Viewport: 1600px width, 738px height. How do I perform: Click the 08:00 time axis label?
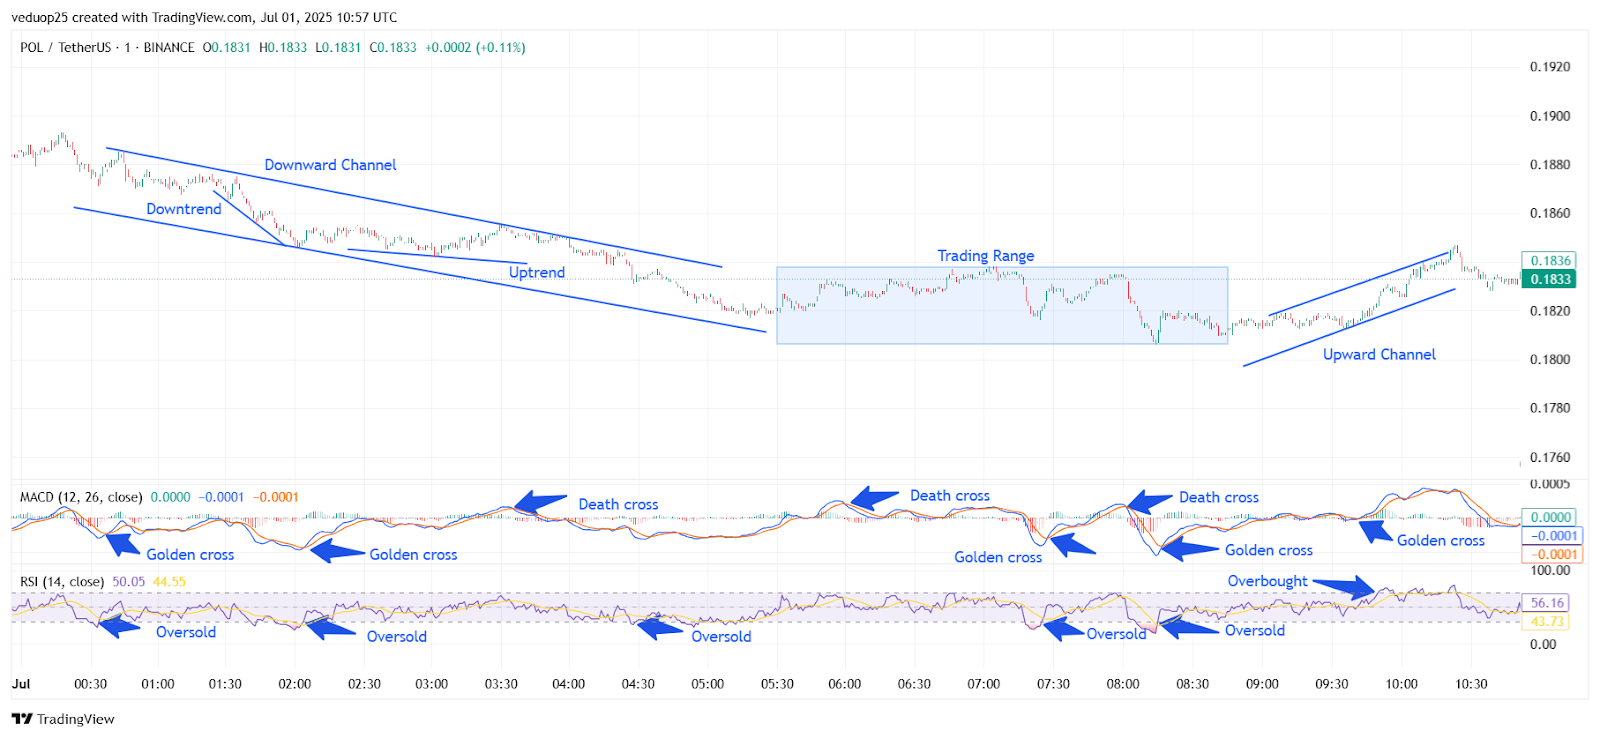[1123, 684]
